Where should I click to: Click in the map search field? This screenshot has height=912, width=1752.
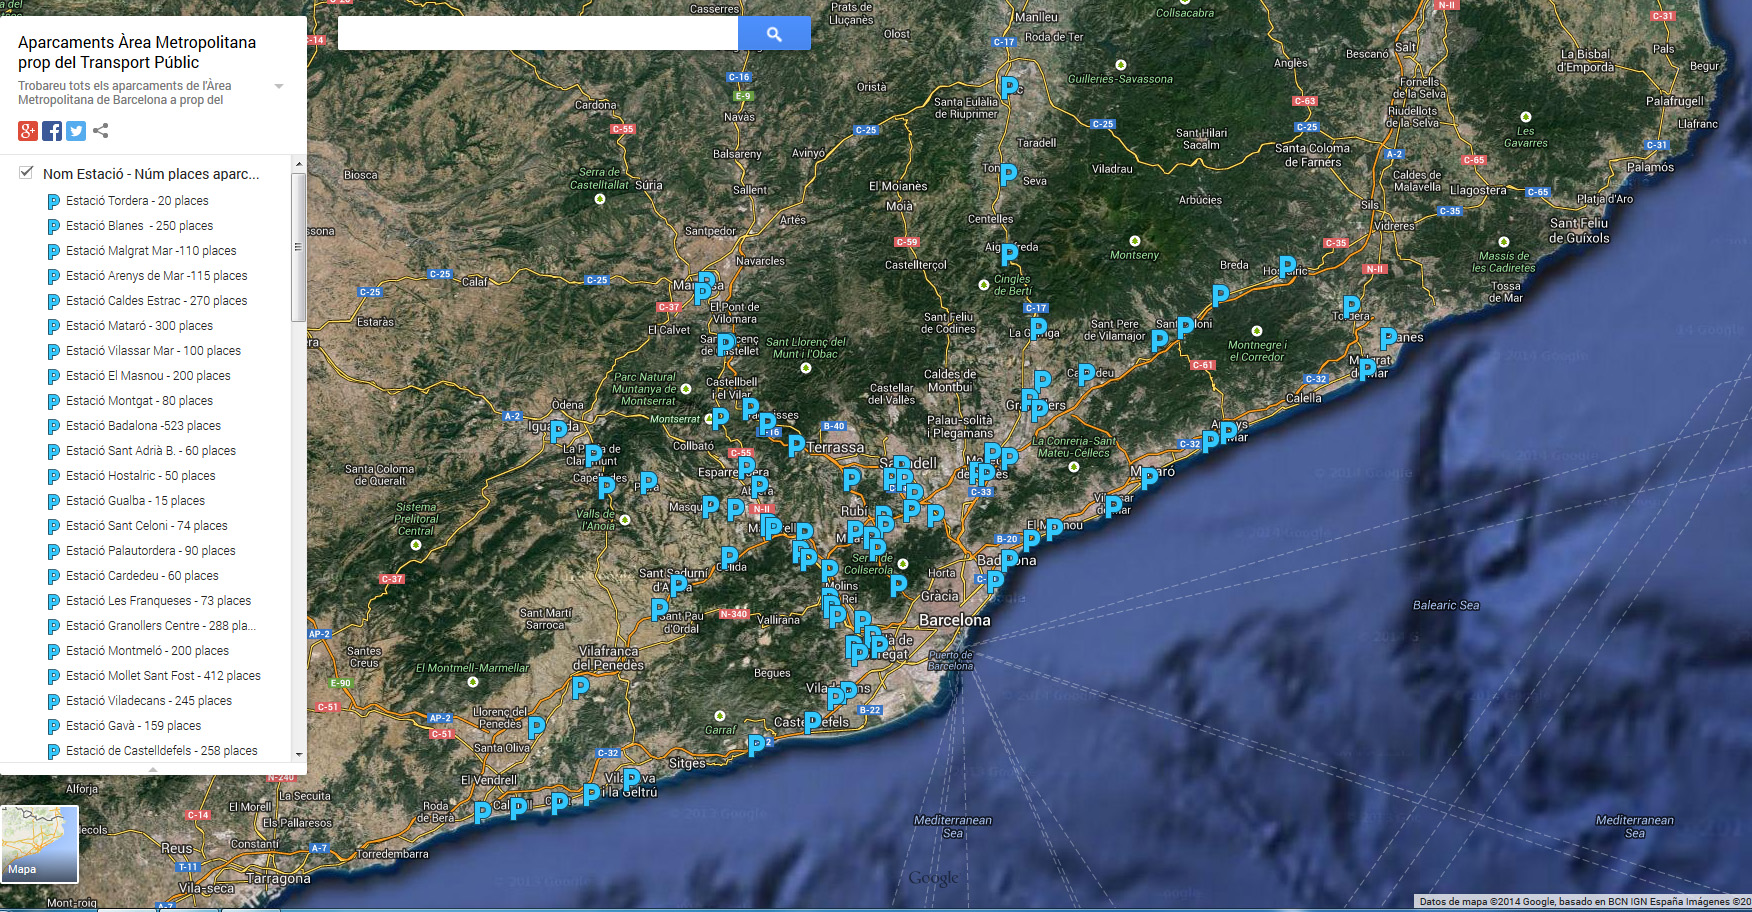(x=537, y=33)
